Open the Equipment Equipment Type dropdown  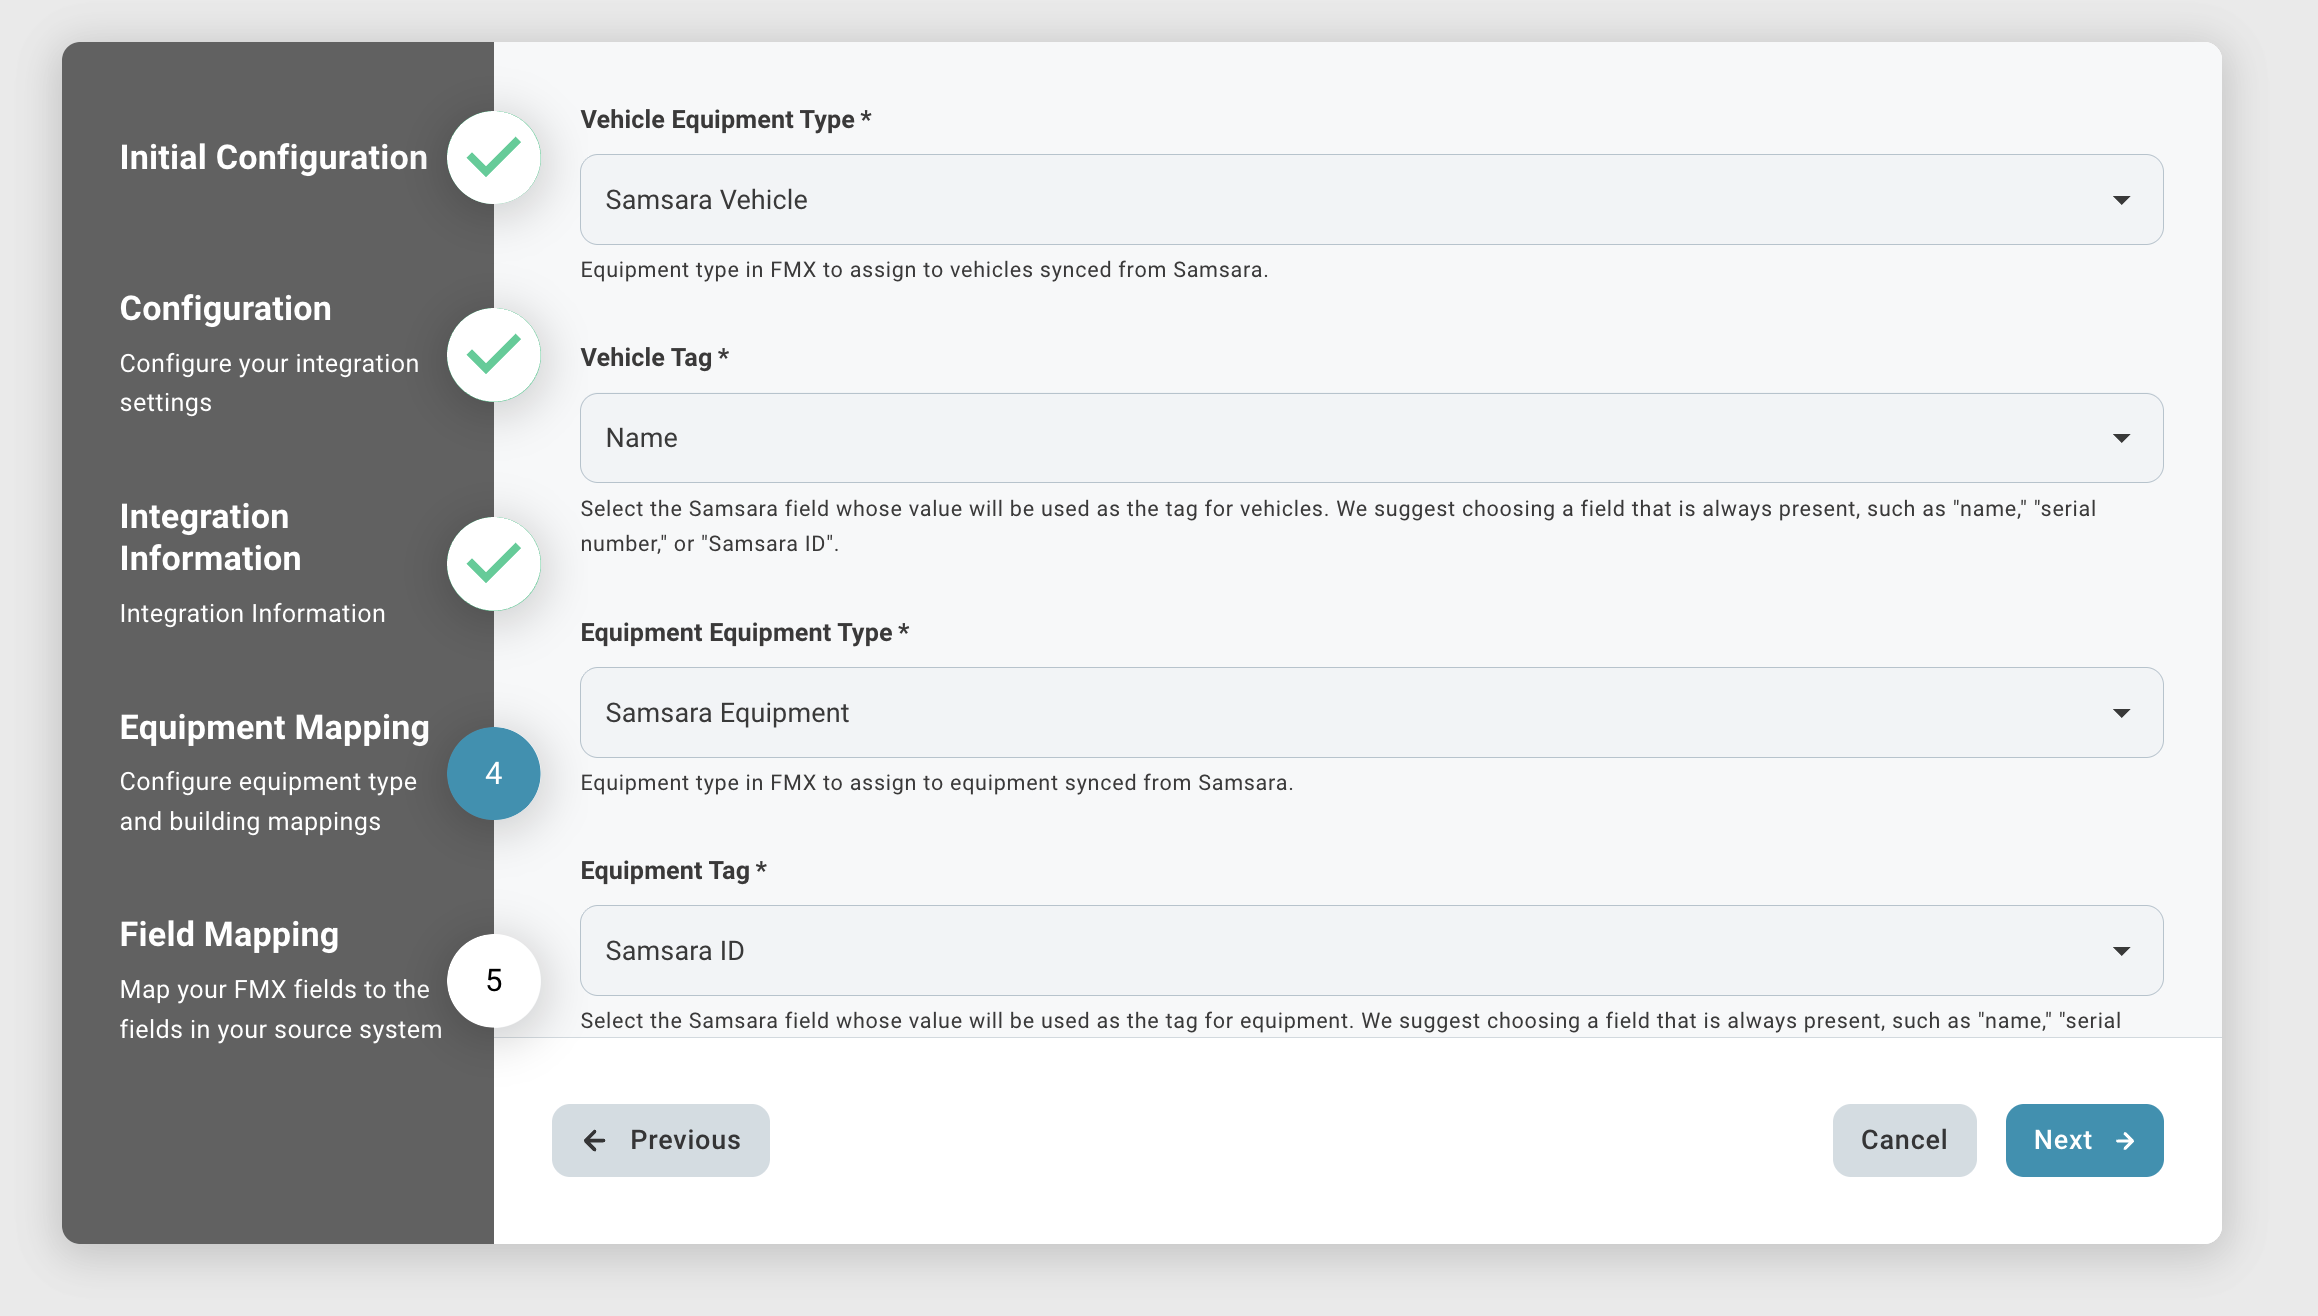point(1371,713)
